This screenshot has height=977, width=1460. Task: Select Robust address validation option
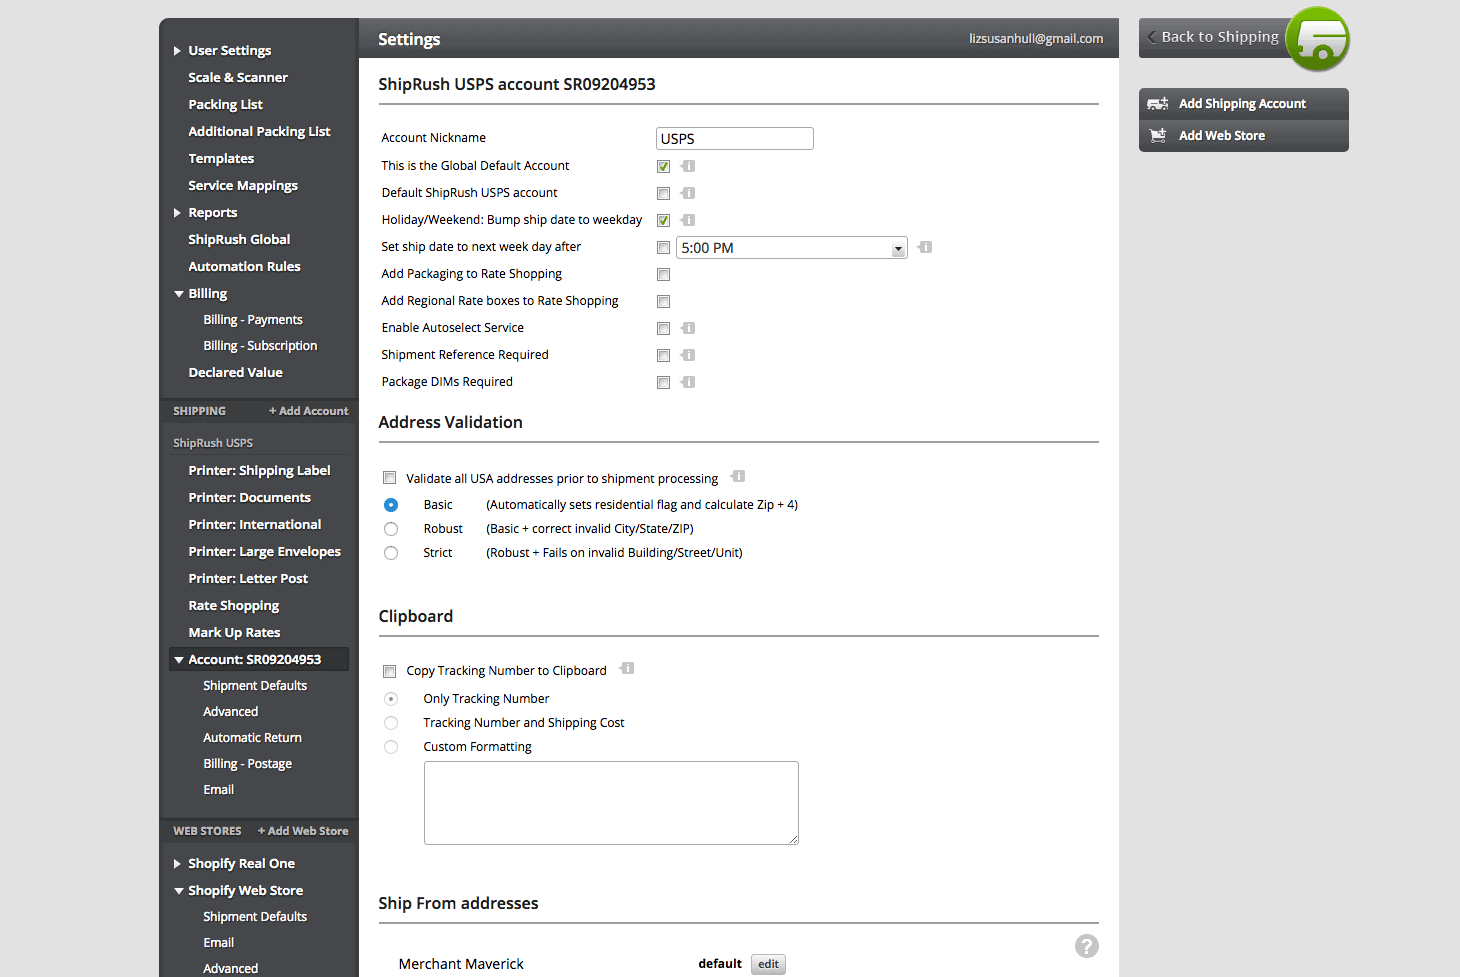(391, 529)
